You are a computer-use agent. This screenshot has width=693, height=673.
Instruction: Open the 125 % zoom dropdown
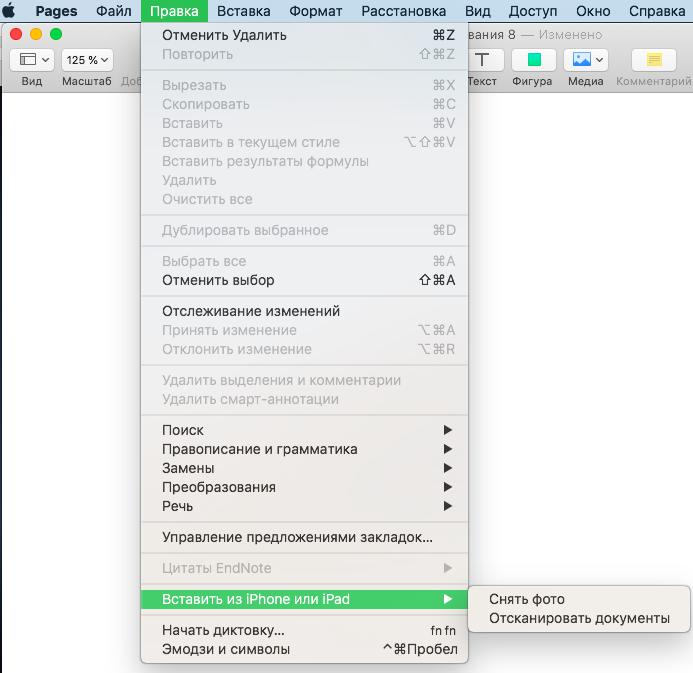tap(87, 60)
